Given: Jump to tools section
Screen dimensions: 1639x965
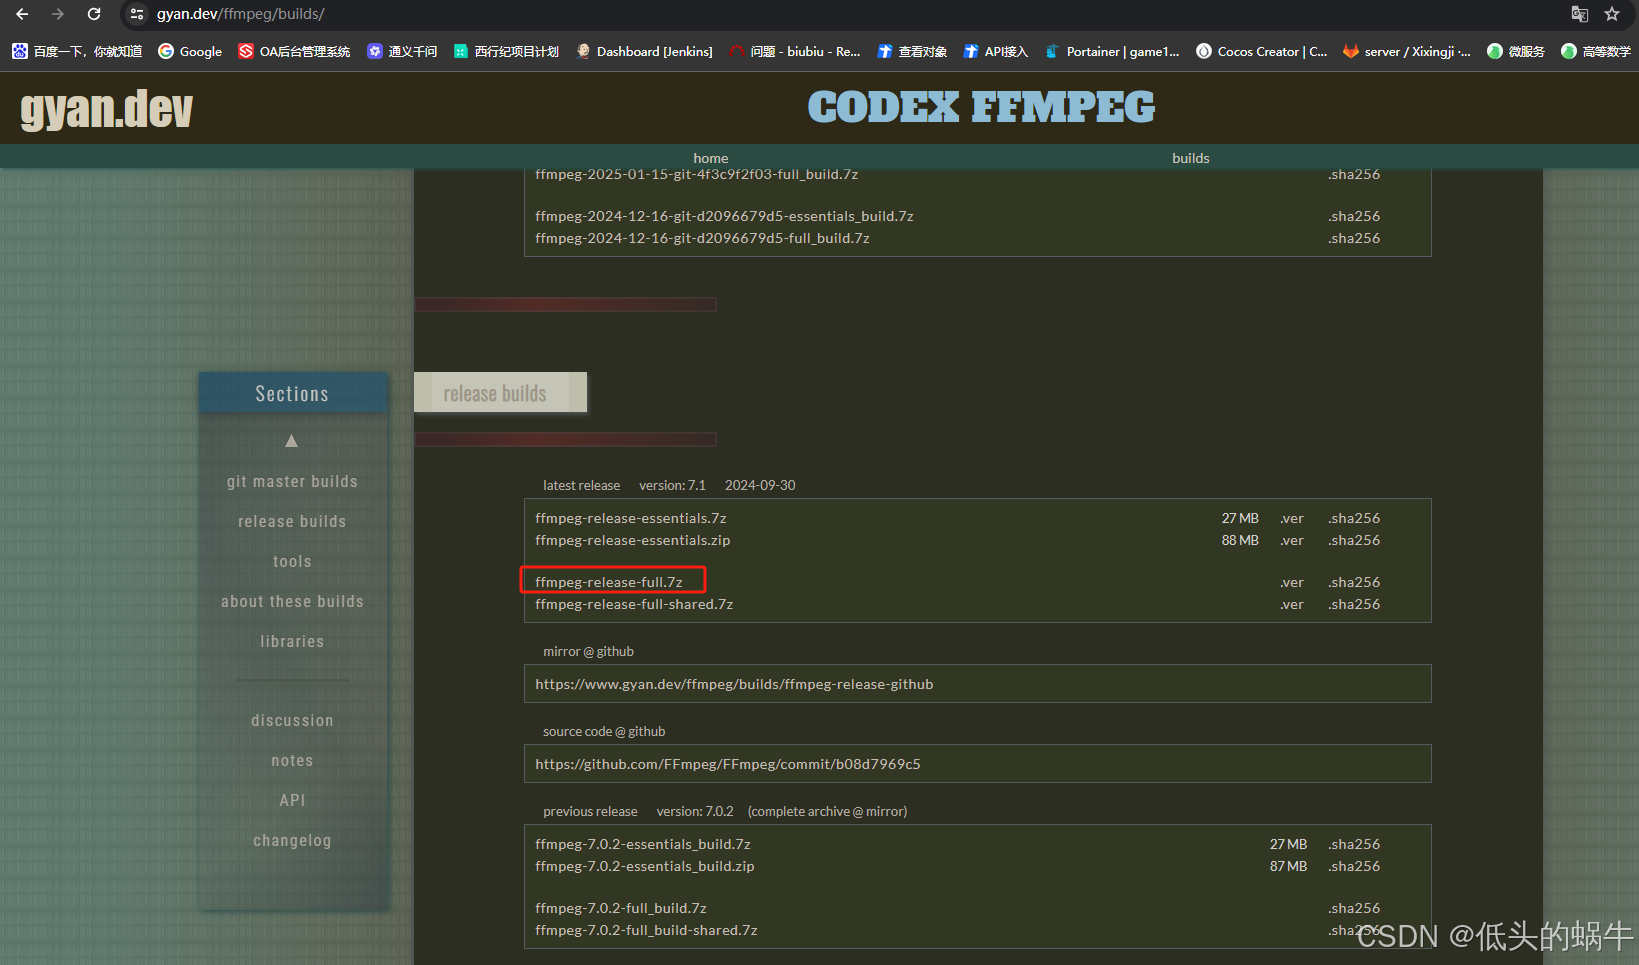Looking at the screenshot, I should [292, 561].
